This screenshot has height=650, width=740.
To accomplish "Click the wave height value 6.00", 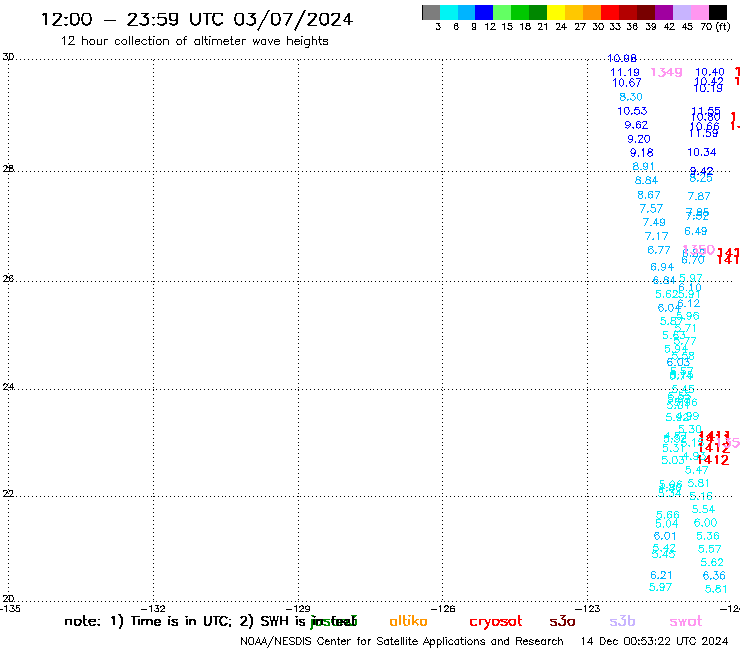I will (706, 523).
